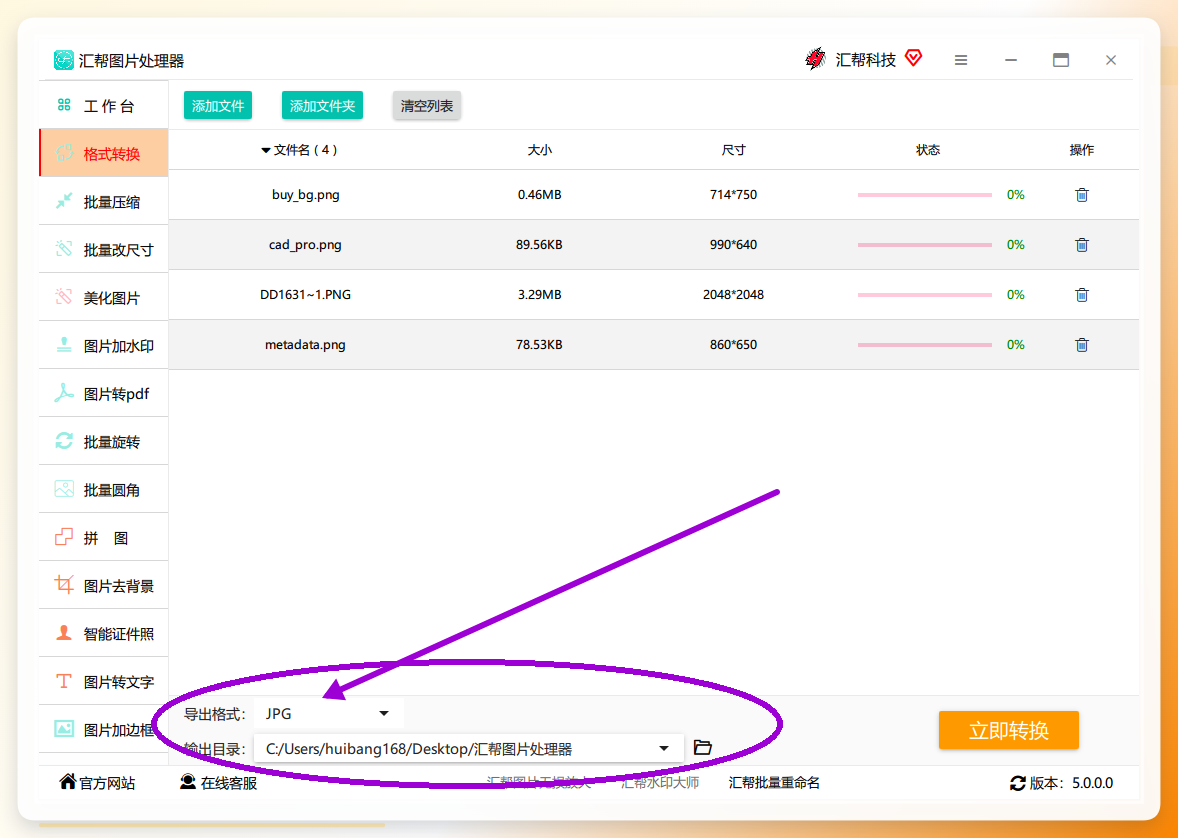Image resolution: width=1178 pixels, height=838 pixels.
Task: Sort by 文件名 column header
Action: click(x=299, y=150)
